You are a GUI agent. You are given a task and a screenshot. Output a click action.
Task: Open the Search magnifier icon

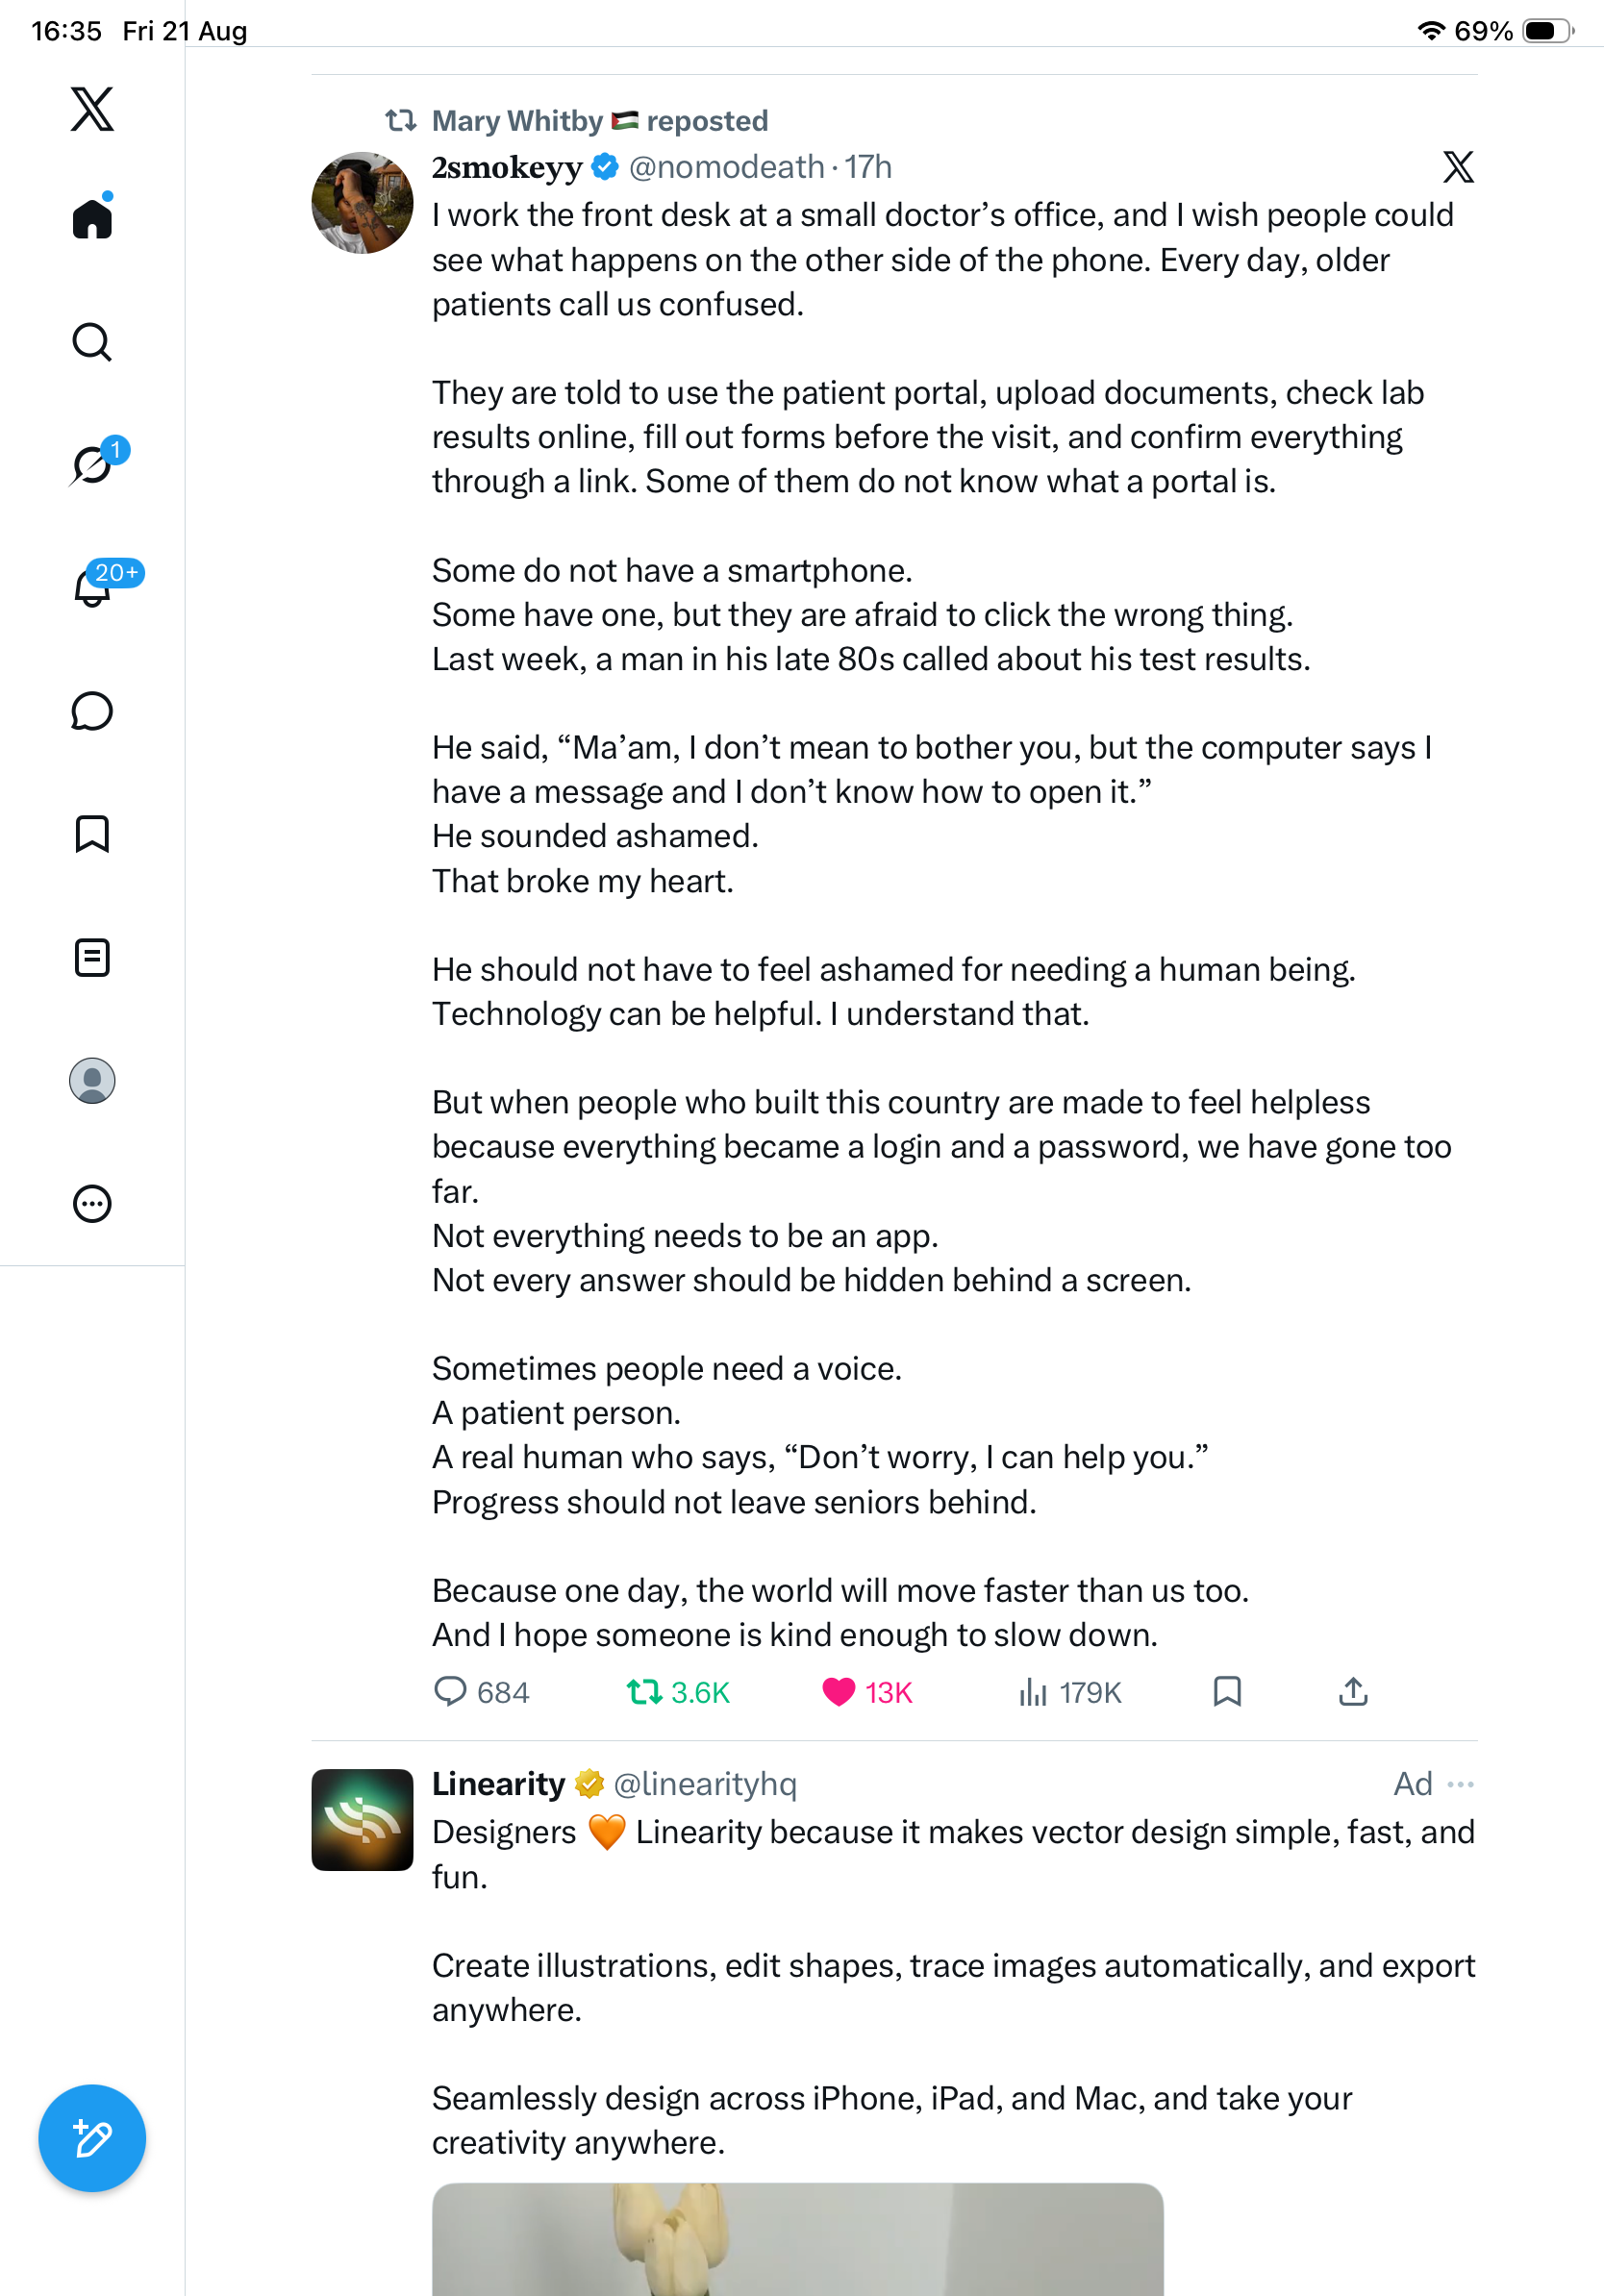point(92,342)
